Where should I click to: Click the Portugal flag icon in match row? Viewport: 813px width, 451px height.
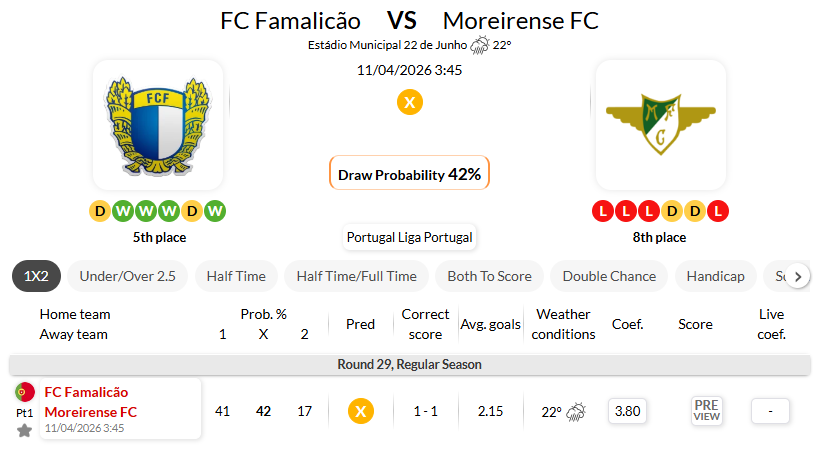coord(24,392)
